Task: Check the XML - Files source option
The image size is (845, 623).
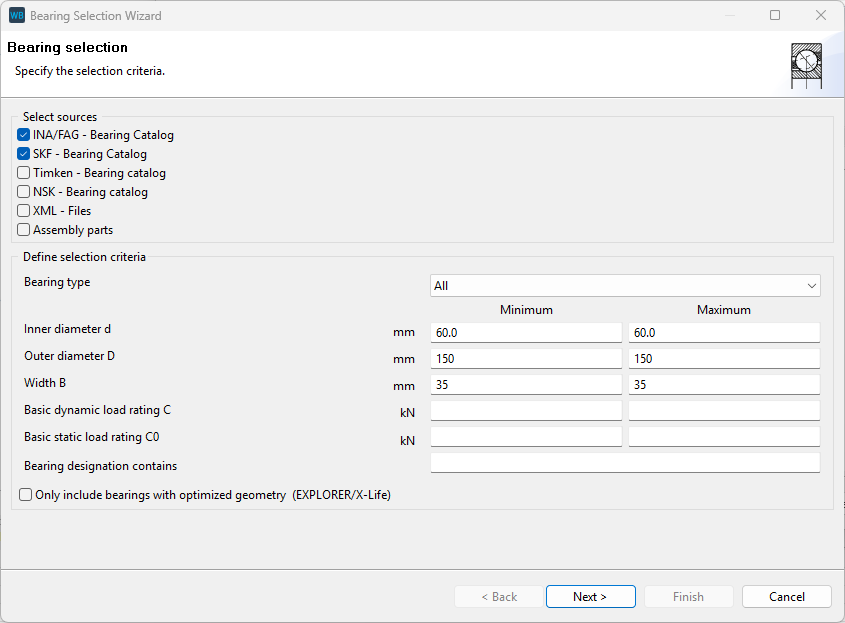Action: 24,211
